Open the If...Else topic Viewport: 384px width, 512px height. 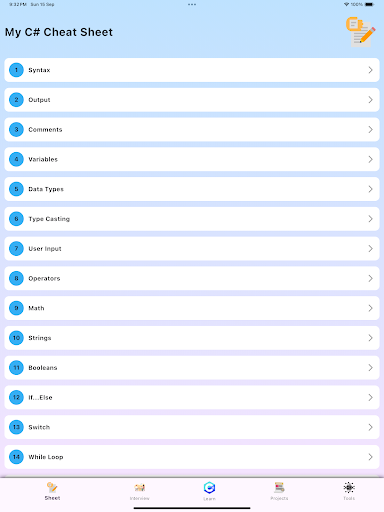[192, 397]
